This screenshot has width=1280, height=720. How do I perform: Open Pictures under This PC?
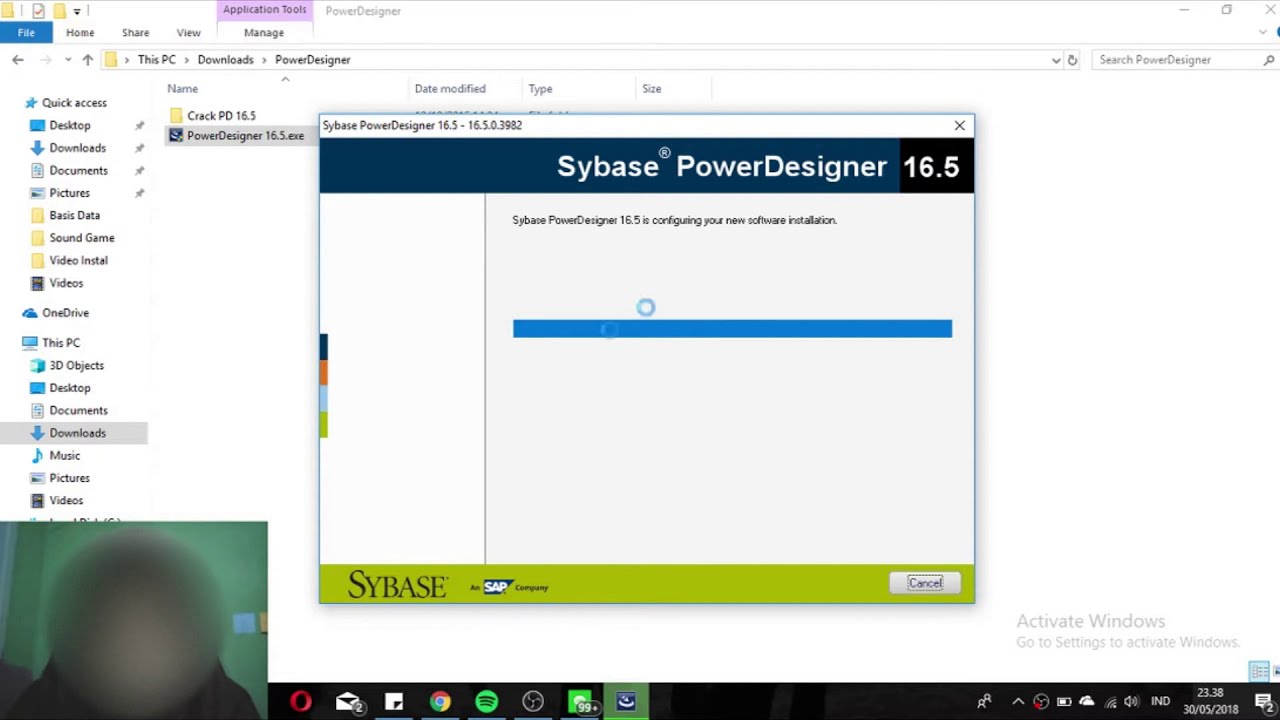pyautogui.click(x=69, y=478)
